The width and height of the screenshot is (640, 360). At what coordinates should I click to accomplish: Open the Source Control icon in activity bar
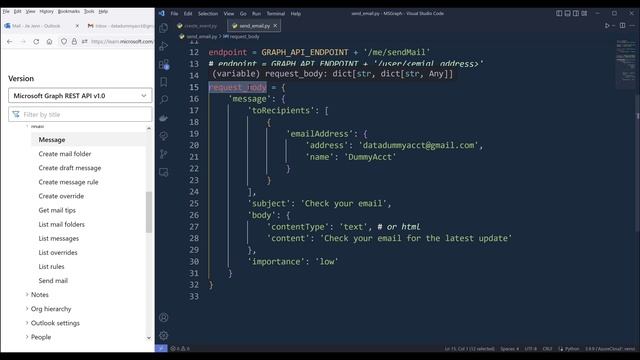pyautogui.click(x=164, y=154)
